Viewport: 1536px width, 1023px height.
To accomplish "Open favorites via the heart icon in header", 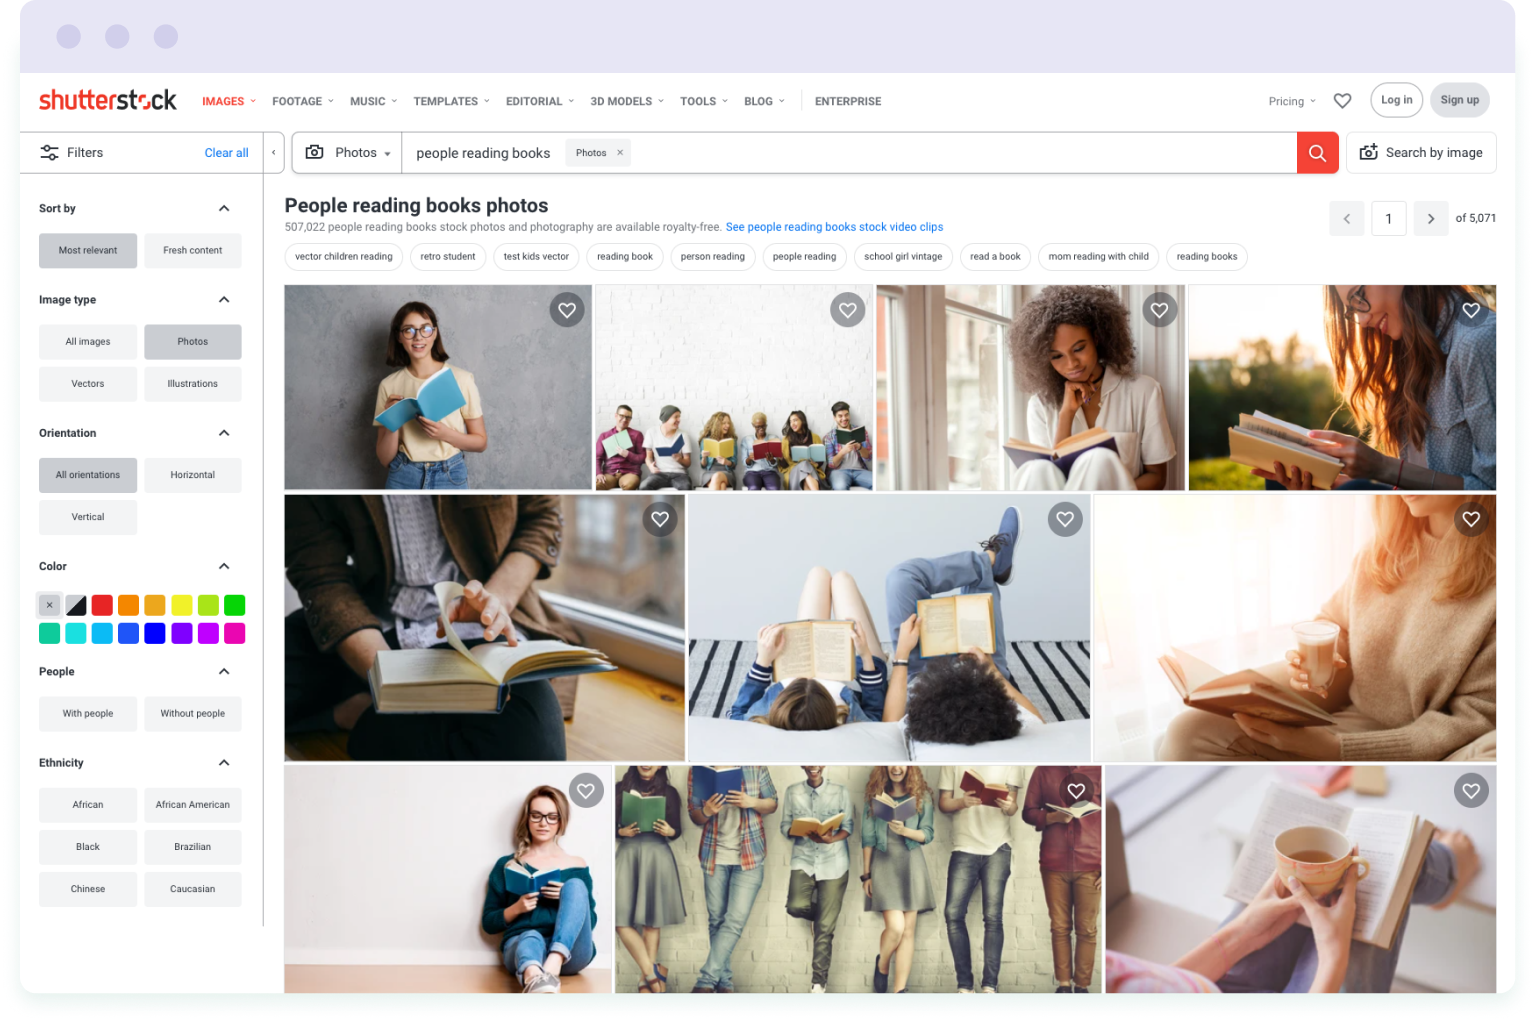I will [x=1342, y=100].
